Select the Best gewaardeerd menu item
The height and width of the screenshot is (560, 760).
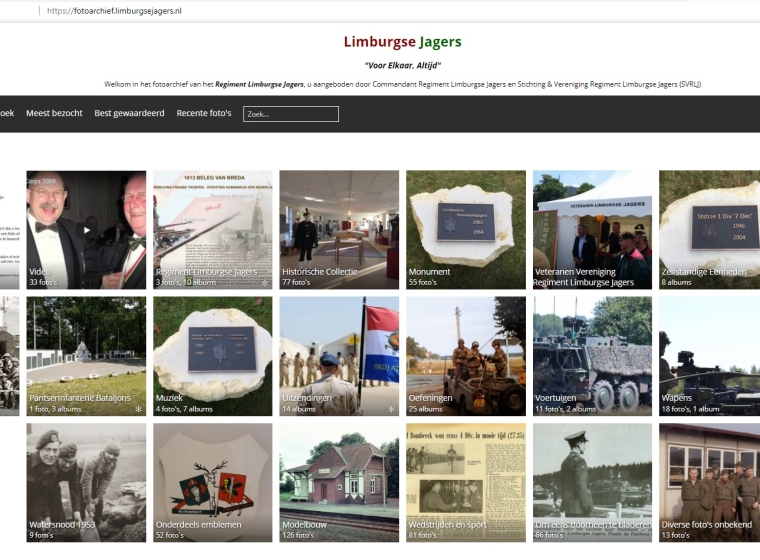pyautogui.click(x=129, y=113)
